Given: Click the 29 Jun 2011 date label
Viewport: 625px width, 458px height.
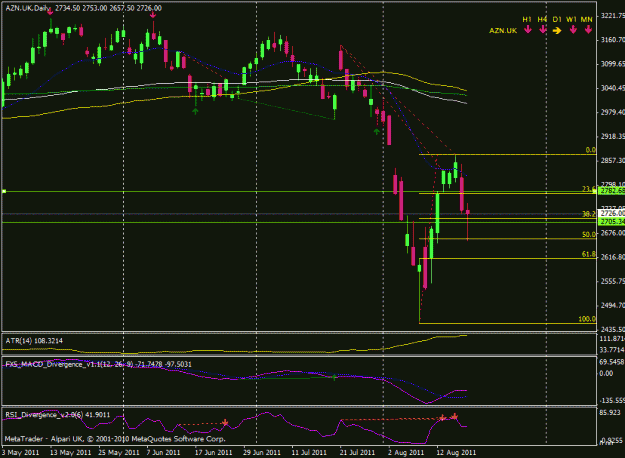Looking at the screenshot, I should point(262,452).
